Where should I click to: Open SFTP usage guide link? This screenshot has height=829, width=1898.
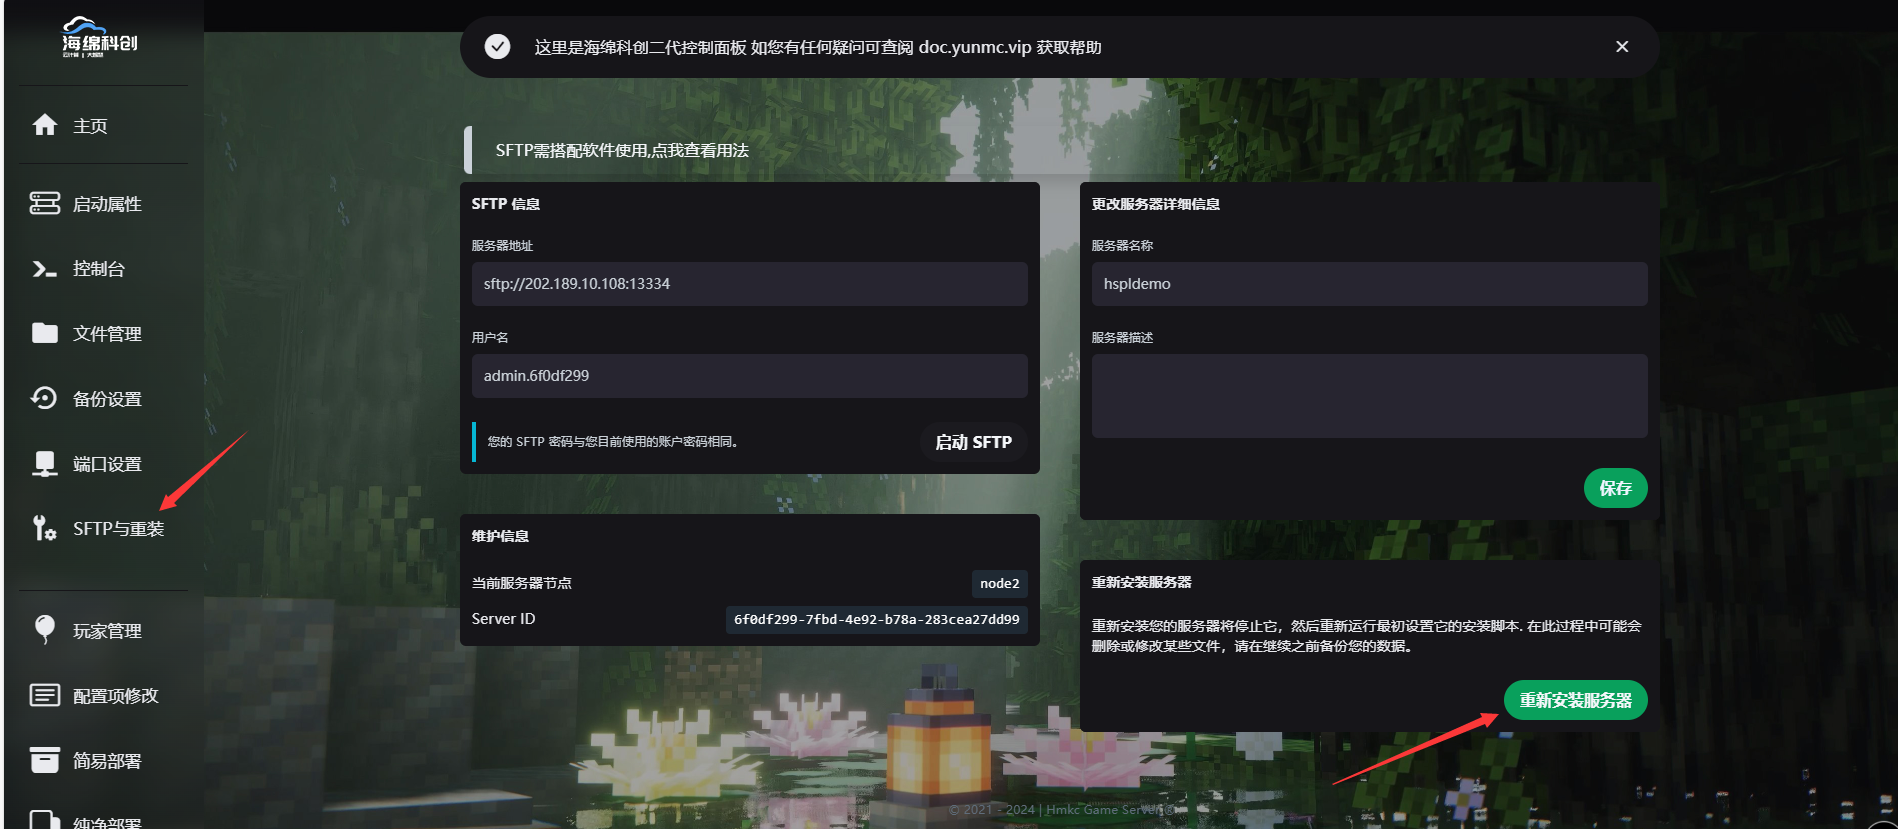click(622, 150)
